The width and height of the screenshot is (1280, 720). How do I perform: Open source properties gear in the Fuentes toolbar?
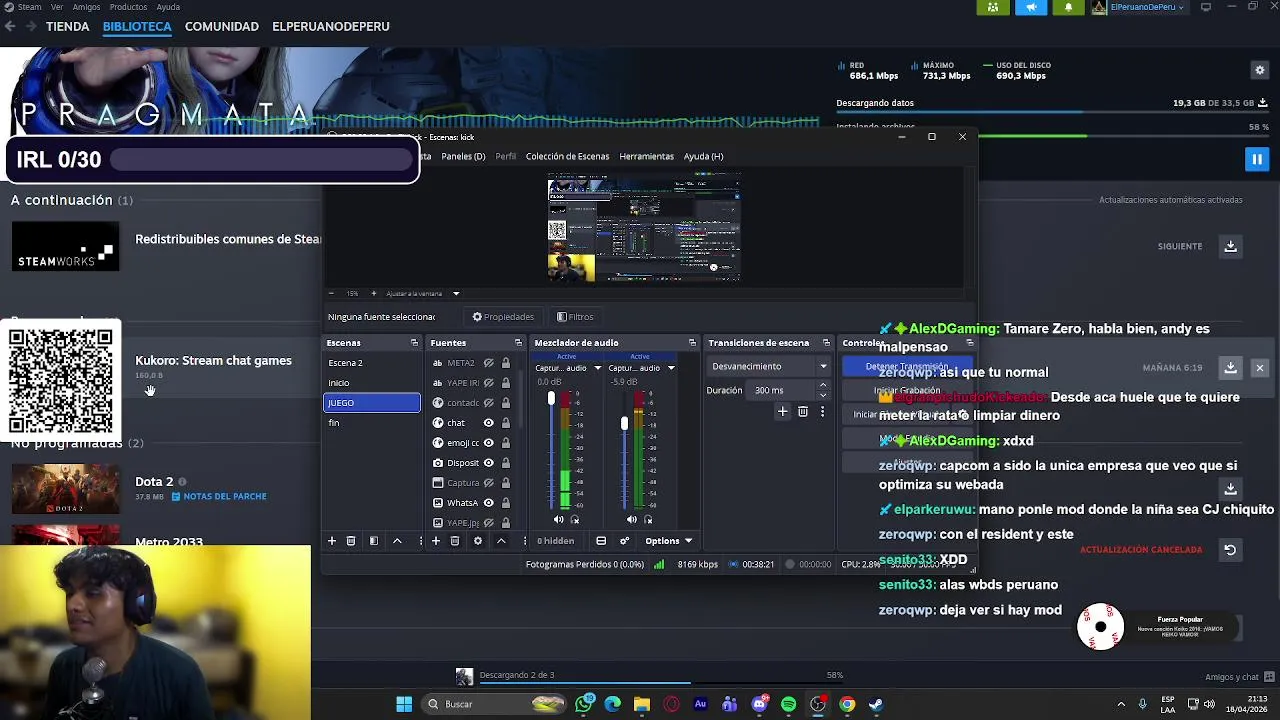478,541
